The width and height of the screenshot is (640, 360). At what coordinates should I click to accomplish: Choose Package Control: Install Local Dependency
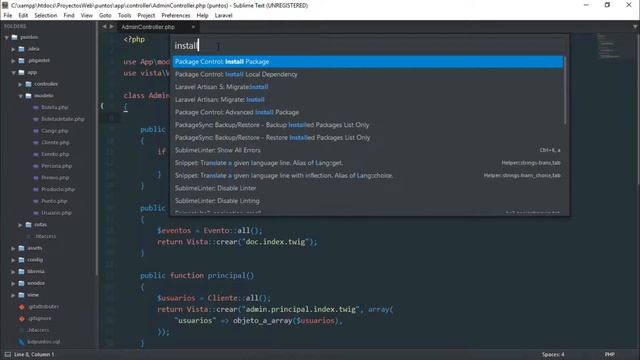pyautogui.click(x=368, y=74)
